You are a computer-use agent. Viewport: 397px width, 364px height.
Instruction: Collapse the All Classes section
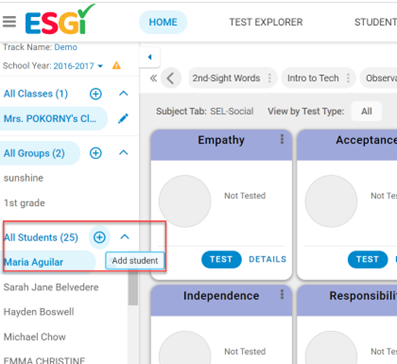(x=124, y=93)
